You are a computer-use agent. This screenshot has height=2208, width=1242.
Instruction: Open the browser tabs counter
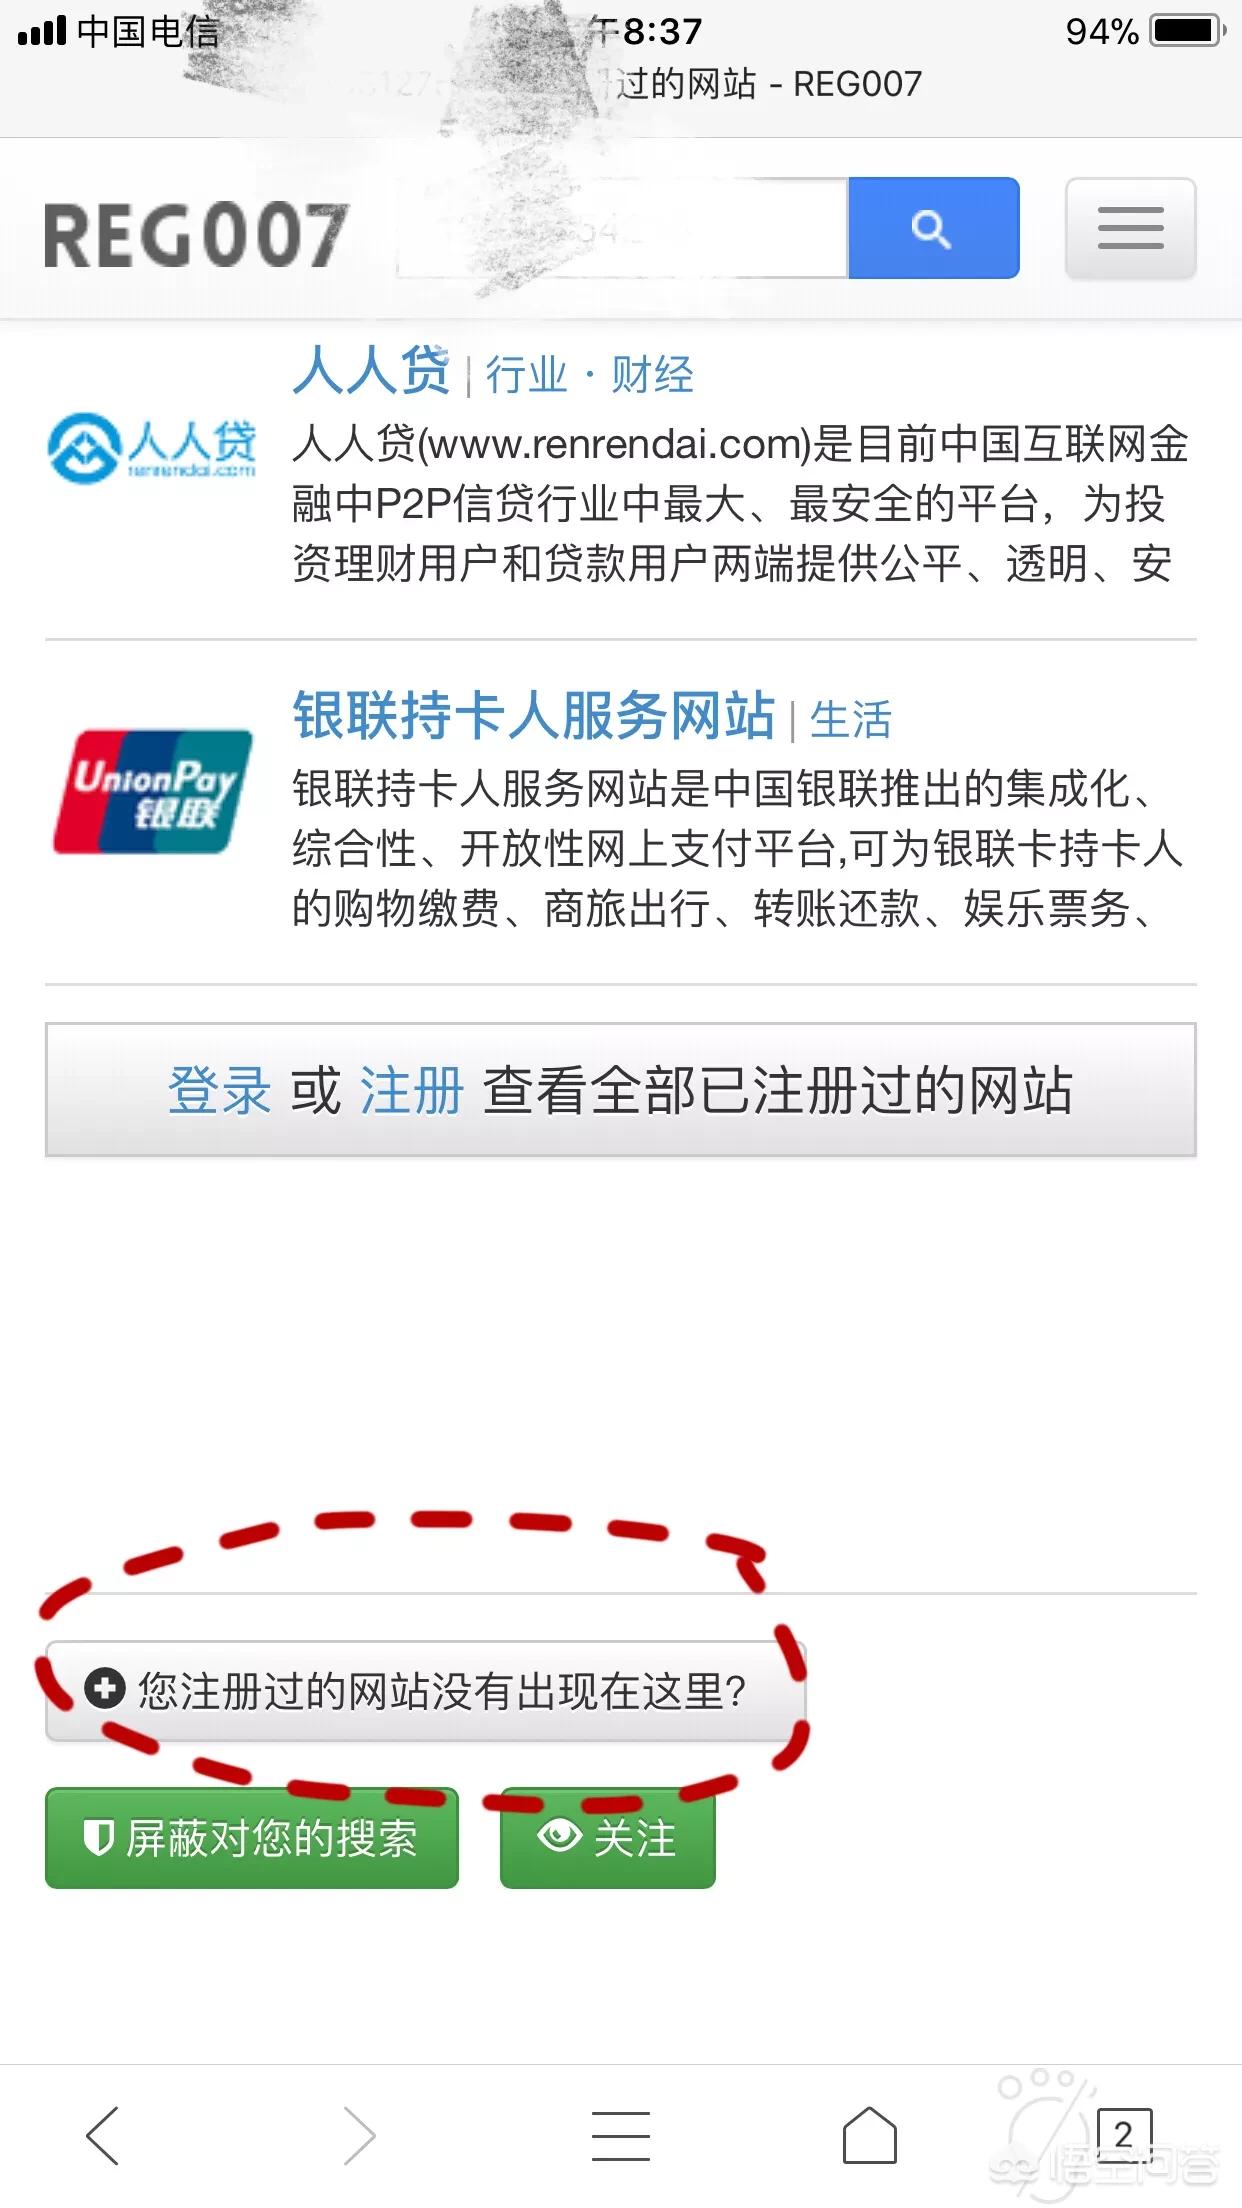(1124, 2135)
